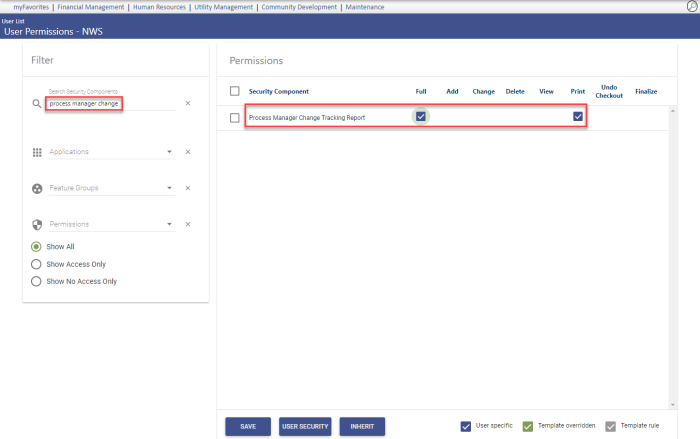Clear the Permissions filter
700x439 pixels.
tap(188, 224)
